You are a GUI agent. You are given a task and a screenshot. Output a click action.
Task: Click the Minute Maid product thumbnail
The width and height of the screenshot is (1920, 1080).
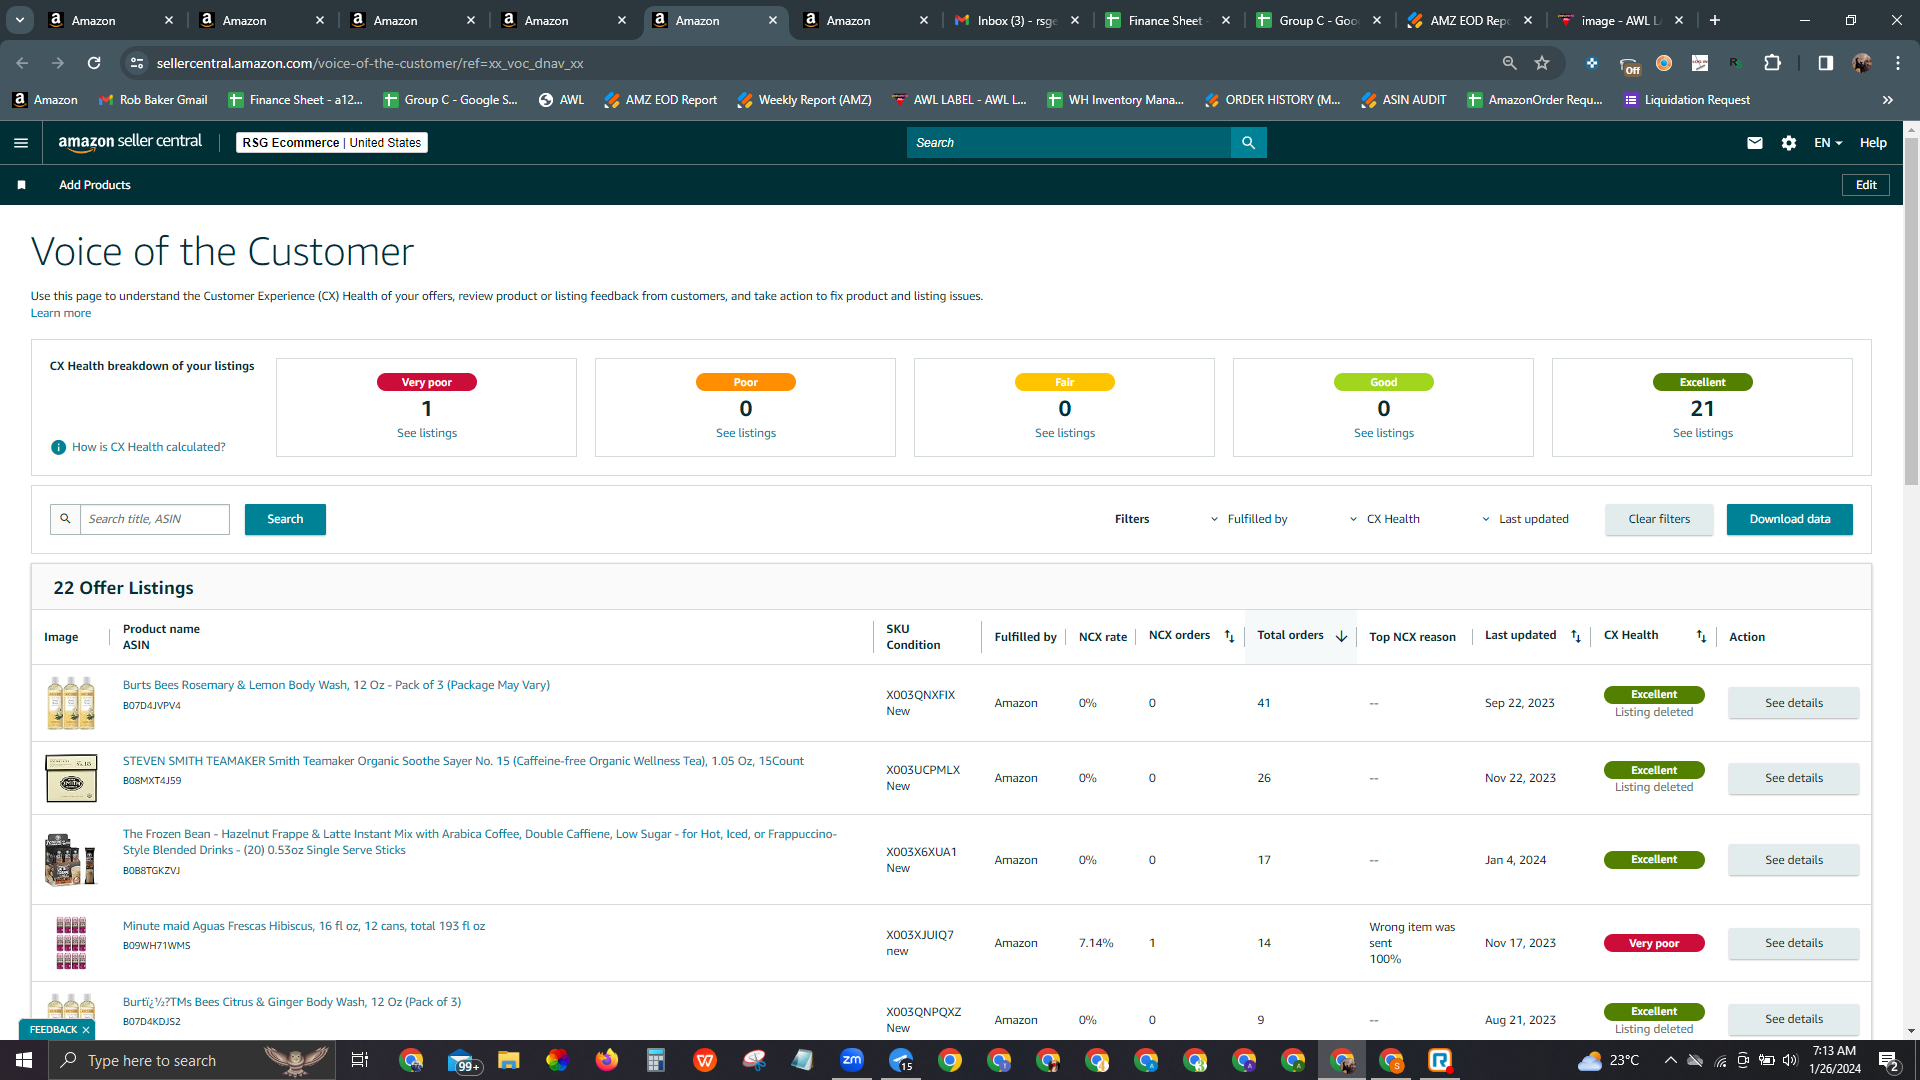pyautogui.click(x=71, y=943)
